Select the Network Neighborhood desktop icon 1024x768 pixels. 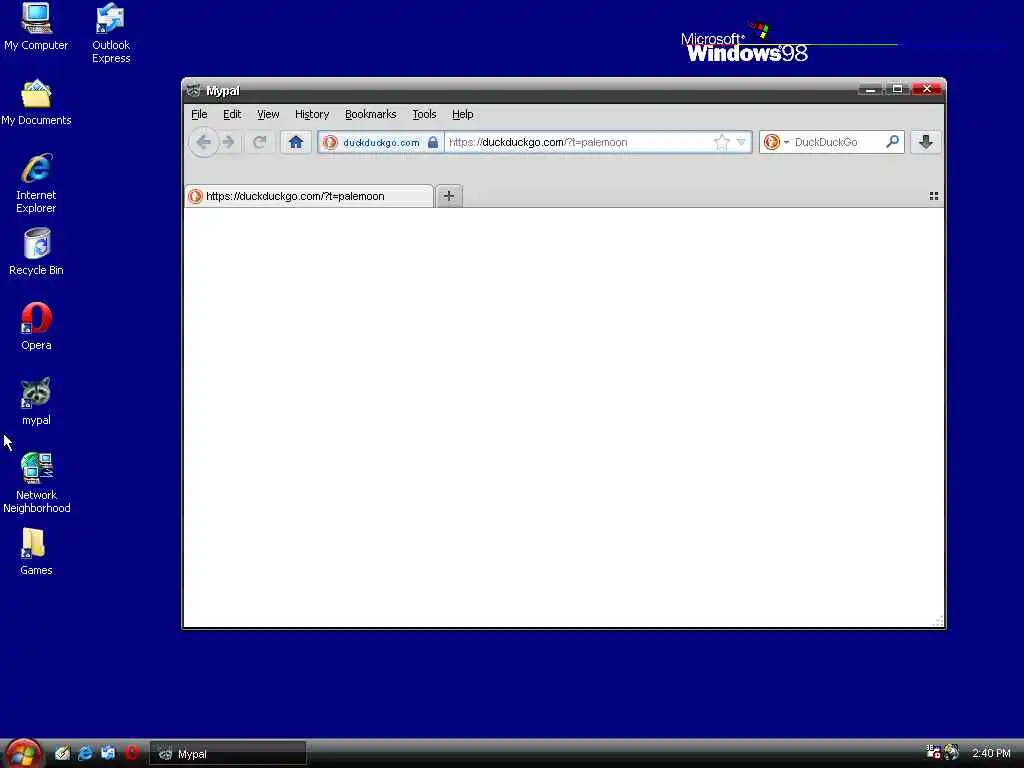coord(36,483)
